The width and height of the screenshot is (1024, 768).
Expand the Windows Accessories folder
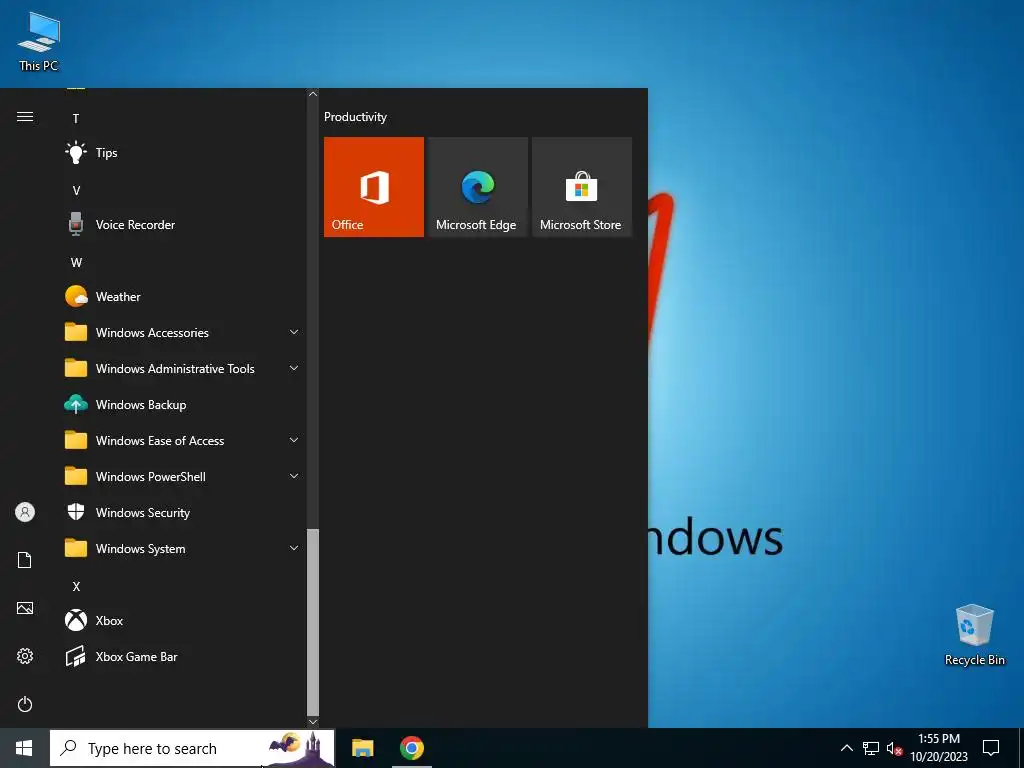click(x=182, y=332)
